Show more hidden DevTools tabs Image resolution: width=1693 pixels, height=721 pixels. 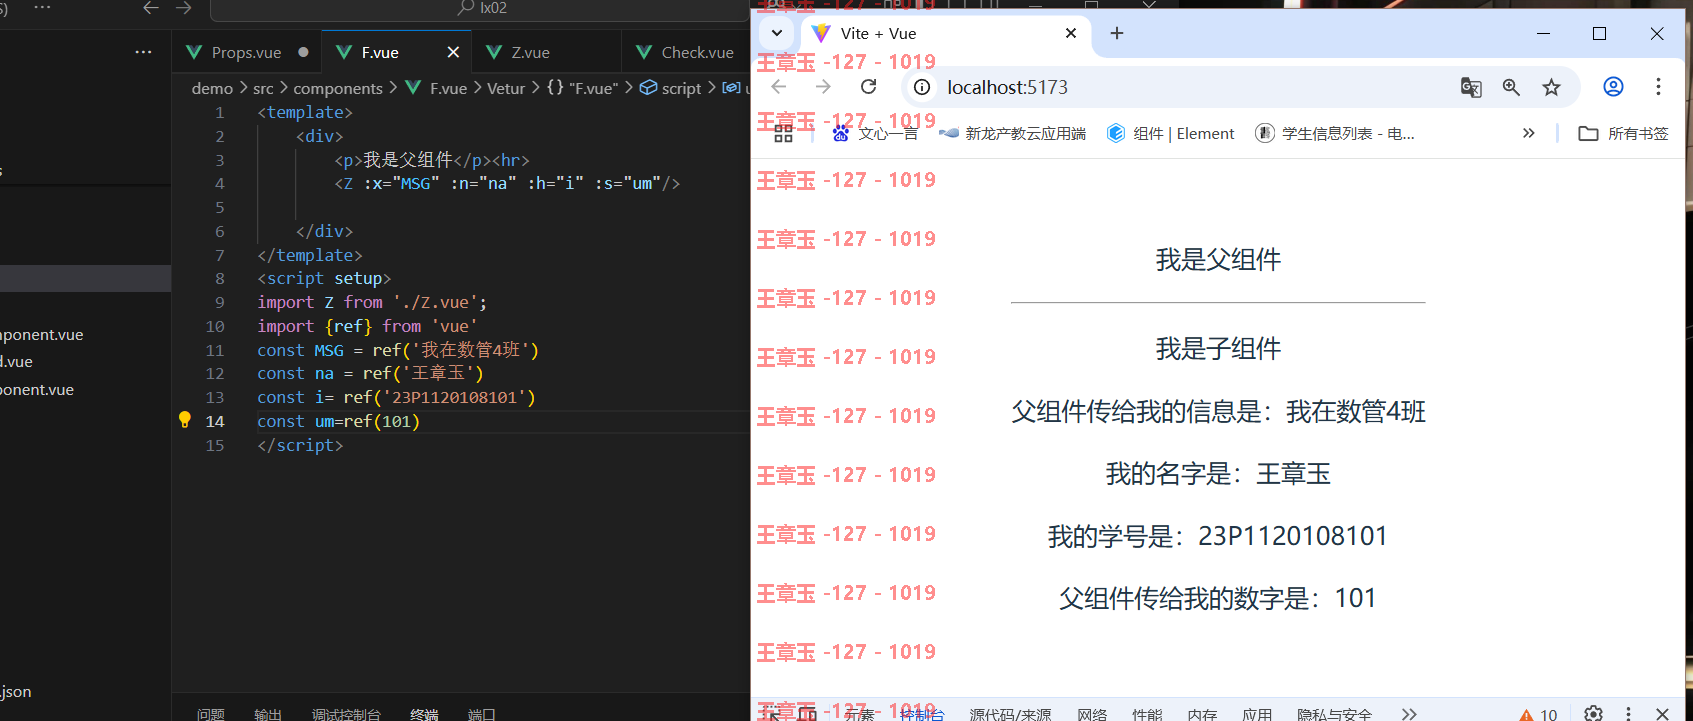pos(1409,714)
